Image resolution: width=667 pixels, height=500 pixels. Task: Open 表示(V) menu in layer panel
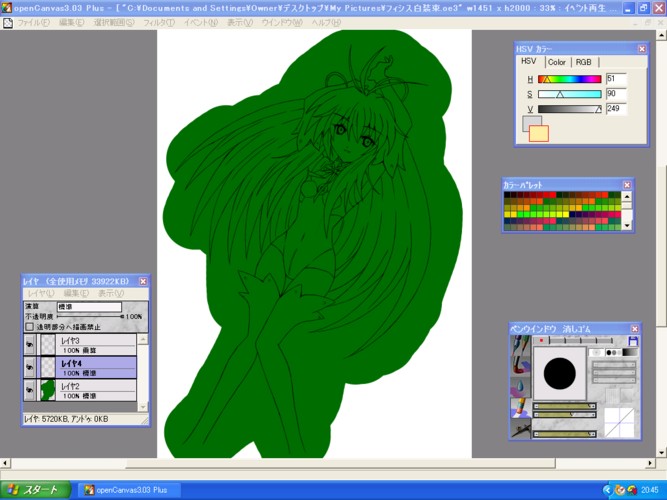point(111,293)
